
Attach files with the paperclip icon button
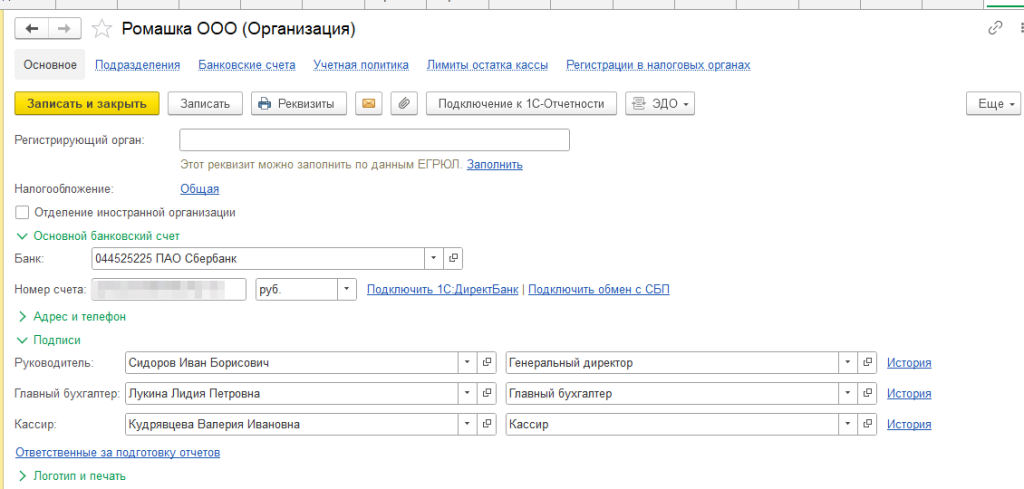pyautogui.click(x=404, y=104)
